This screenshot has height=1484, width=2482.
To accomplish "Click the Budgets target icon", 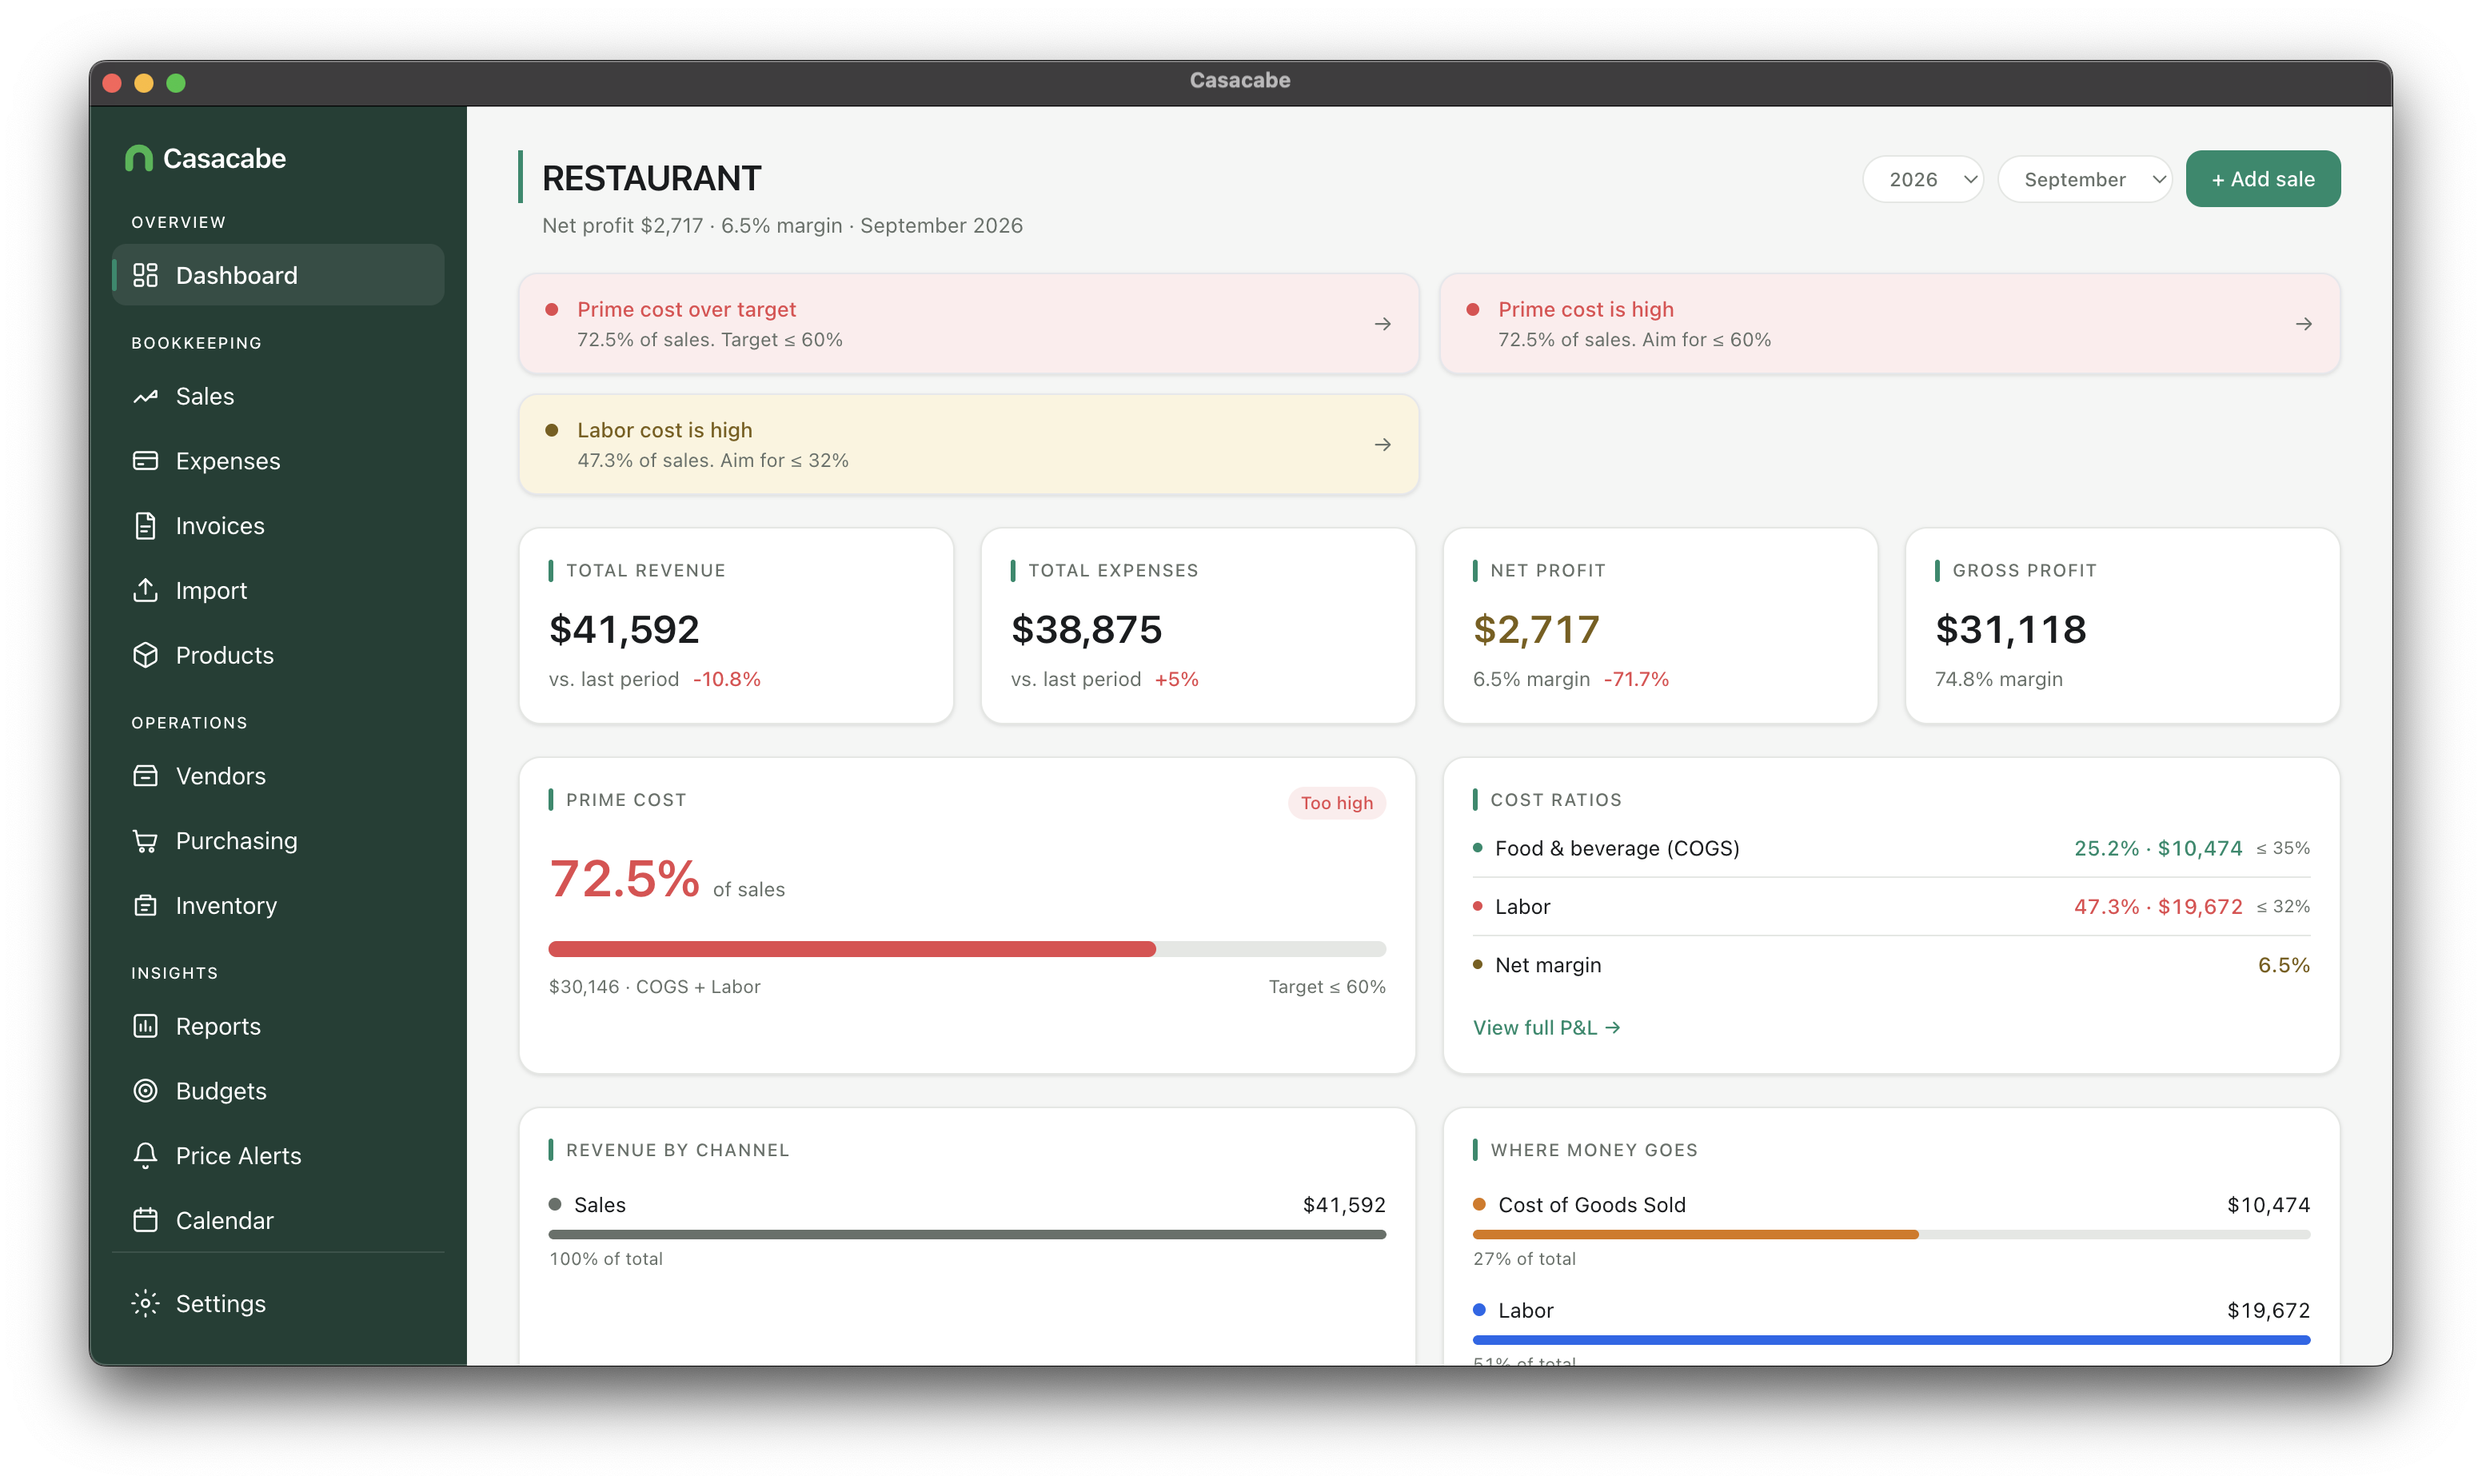I will (x=145, y=1091).
